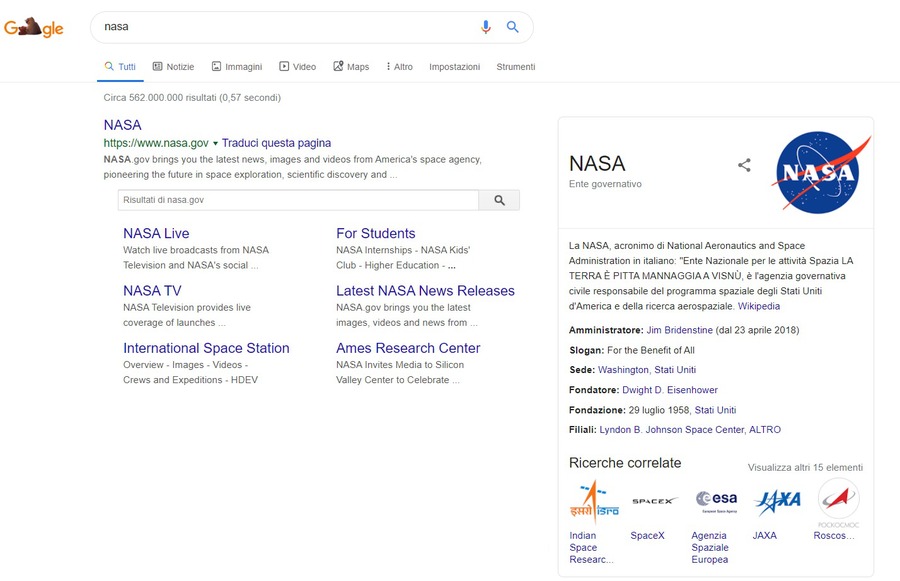Open Stati Uniti link in Fondazione row

[715, 410]
